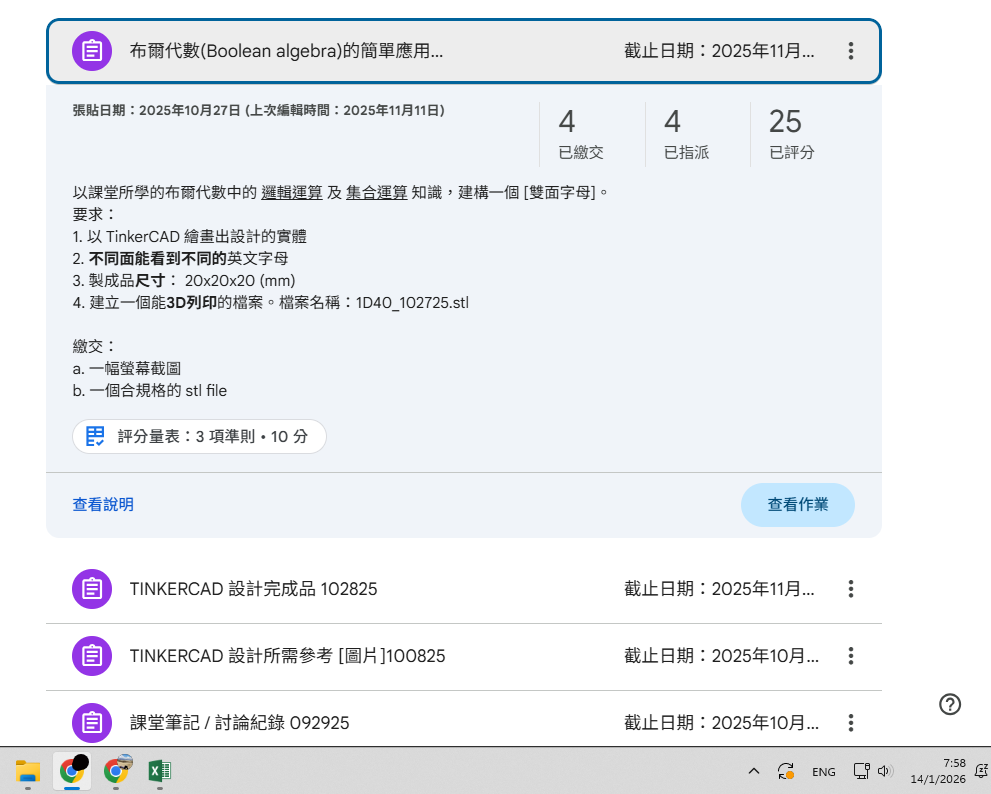Screen dimensions: 991x794
Task: Open more options for TINKERCAD 設計完成品 102825
Action: coord(850,589)
